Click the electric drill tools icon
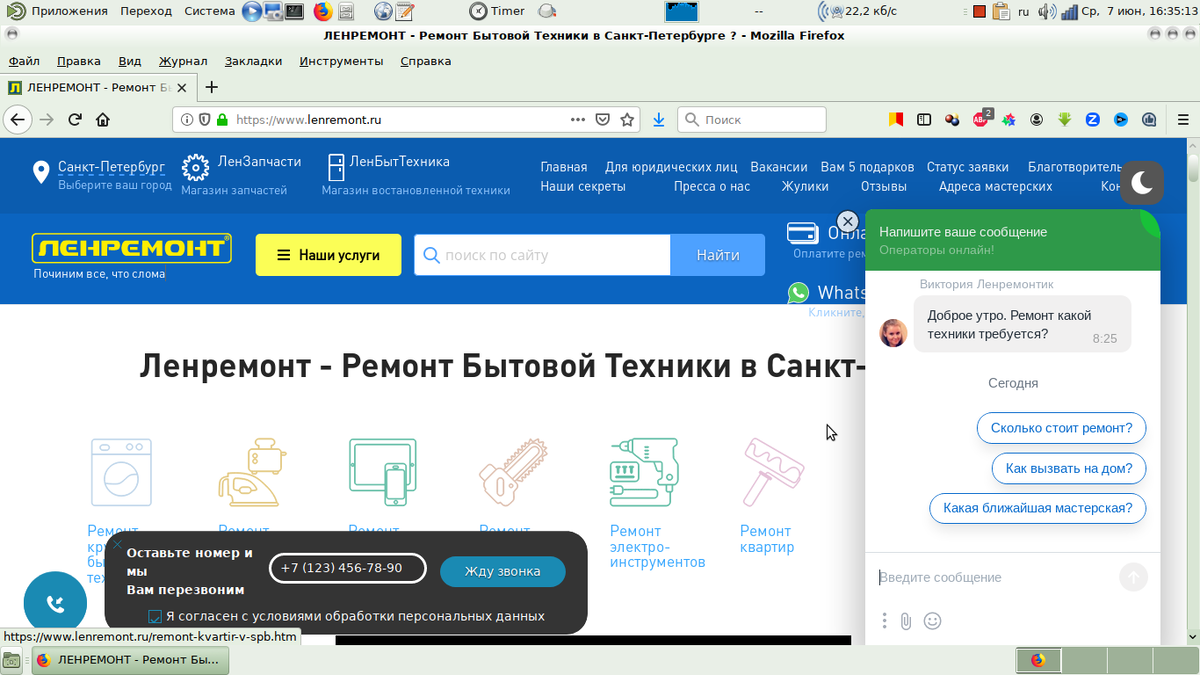 (644, 472)
